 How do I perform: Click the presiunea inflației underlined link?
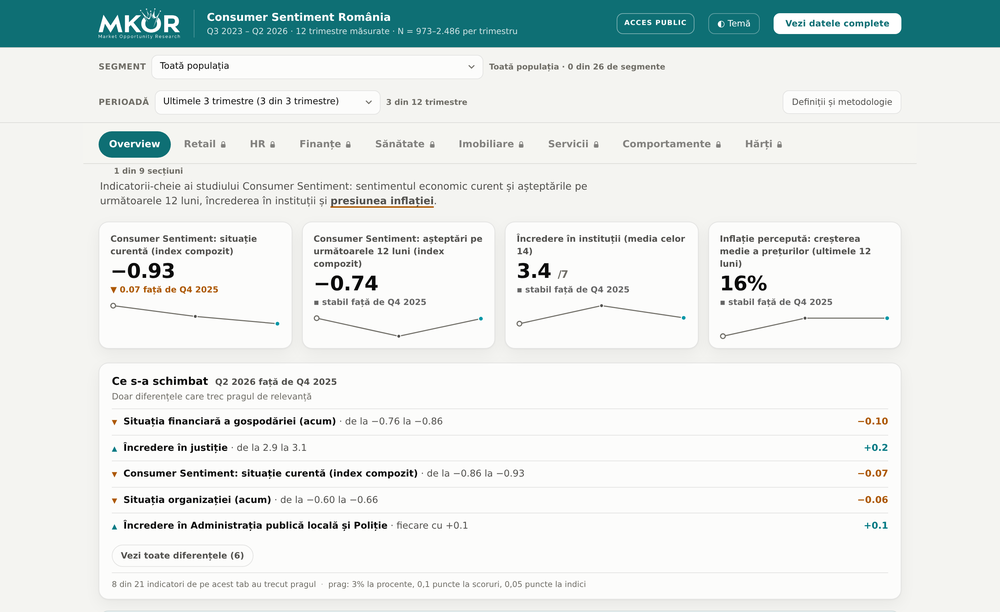tap(382, 201)
